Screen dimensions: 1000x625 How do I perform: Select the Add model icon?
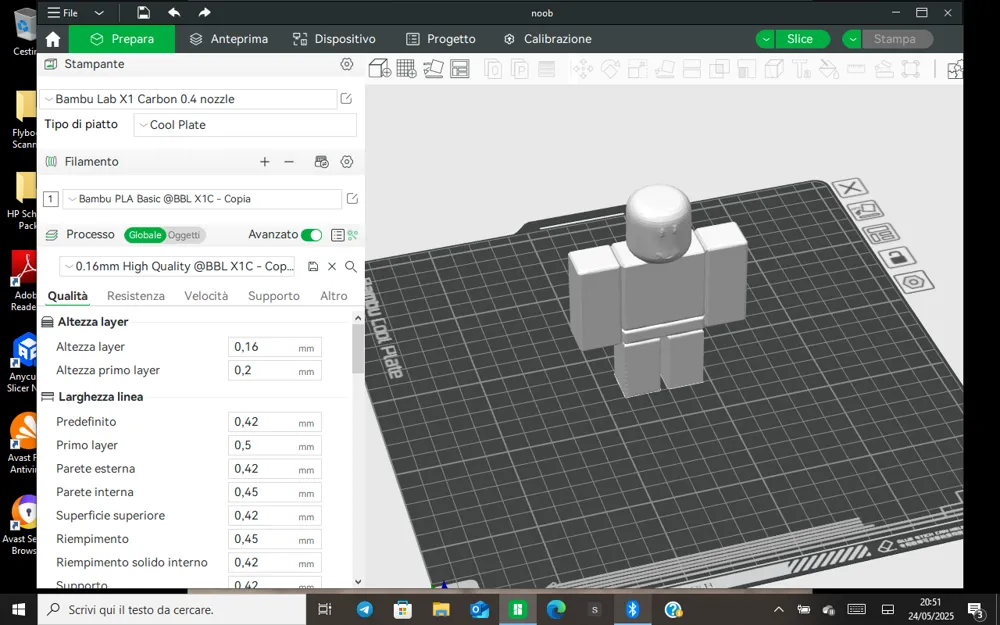379,68
